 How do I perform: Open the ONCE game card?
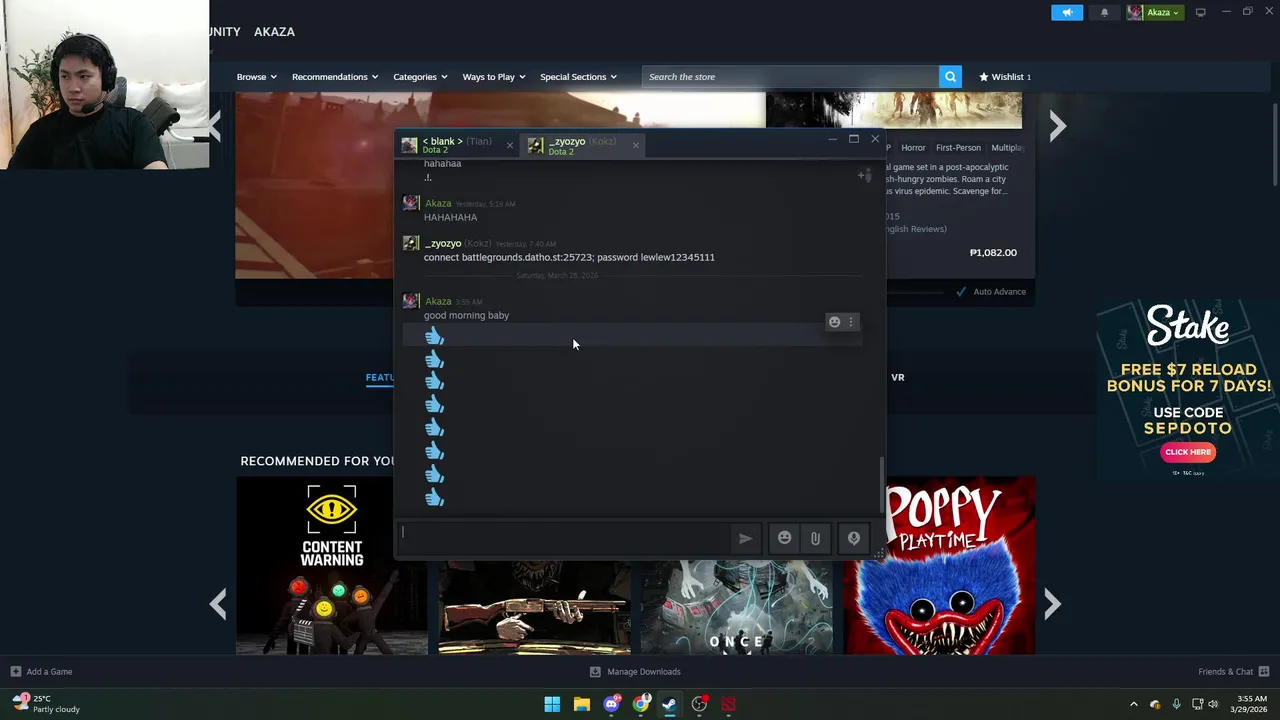pyautogui.click(x=736, y=607)
